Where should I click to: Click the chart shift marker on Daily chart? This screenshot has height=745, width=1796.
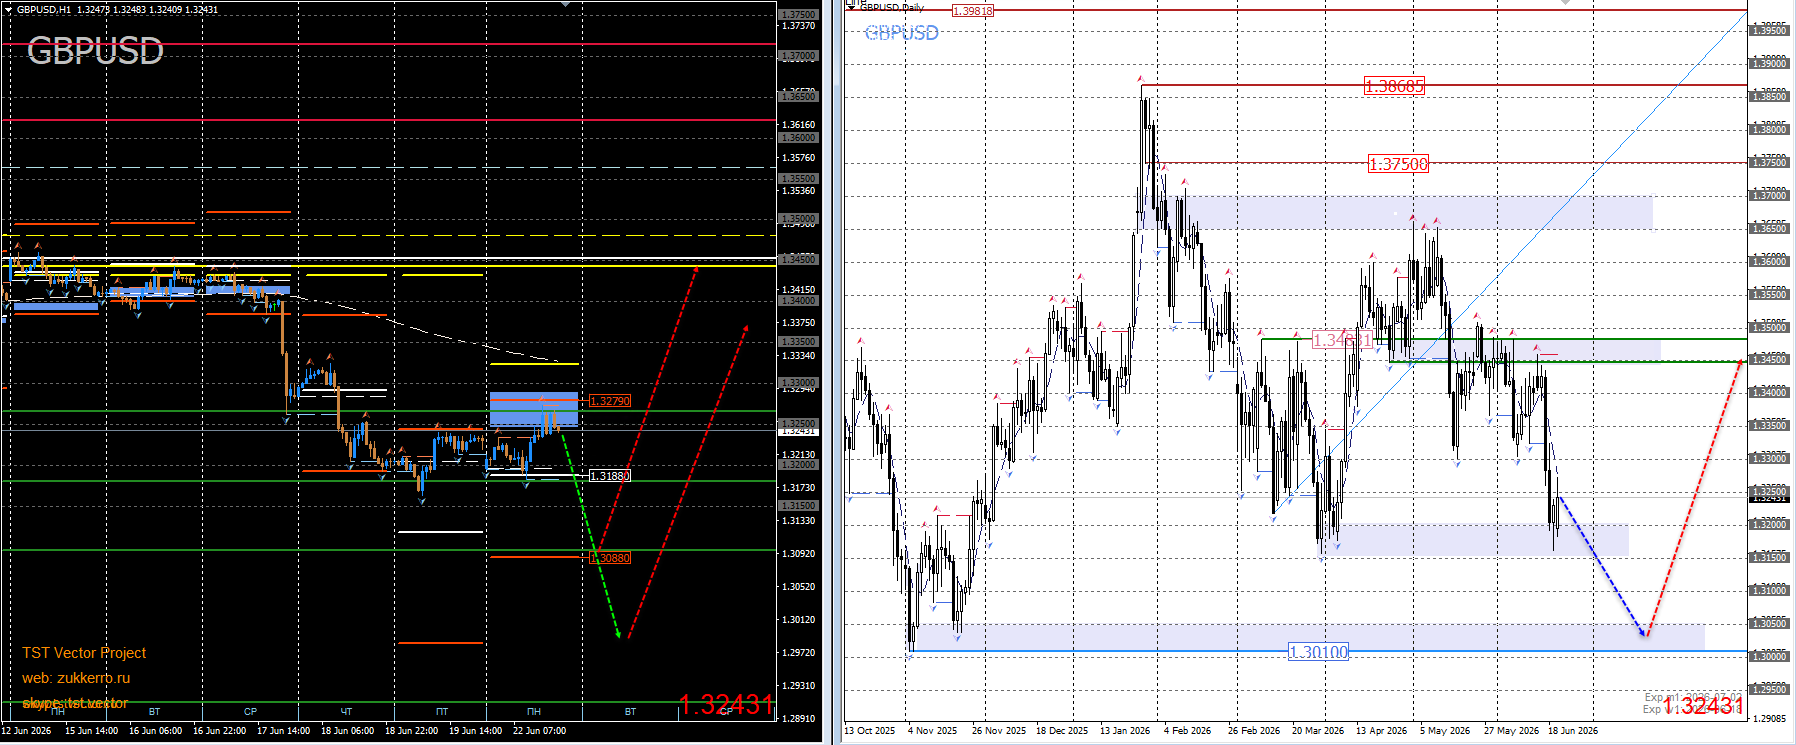(1566, 4)
